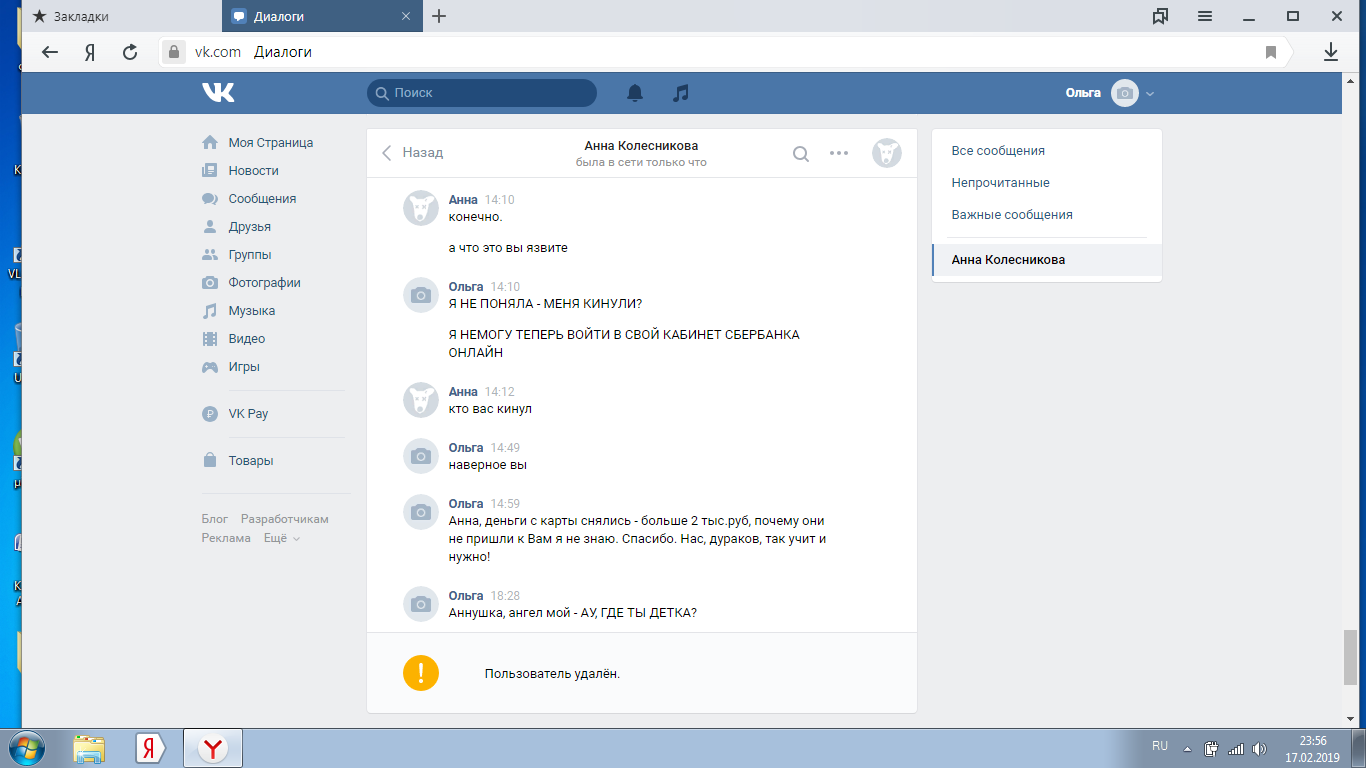Click the VK logo in header

pyautogui.click(x=218, y=92)
